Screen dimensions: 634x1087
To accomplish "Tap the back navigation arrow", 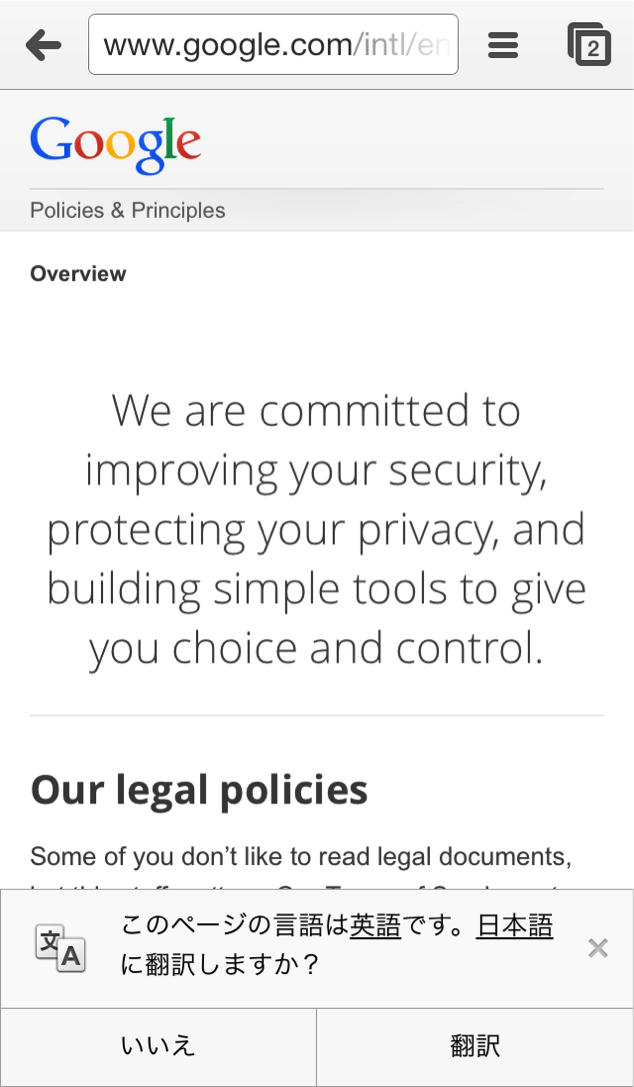I will 42,44.
